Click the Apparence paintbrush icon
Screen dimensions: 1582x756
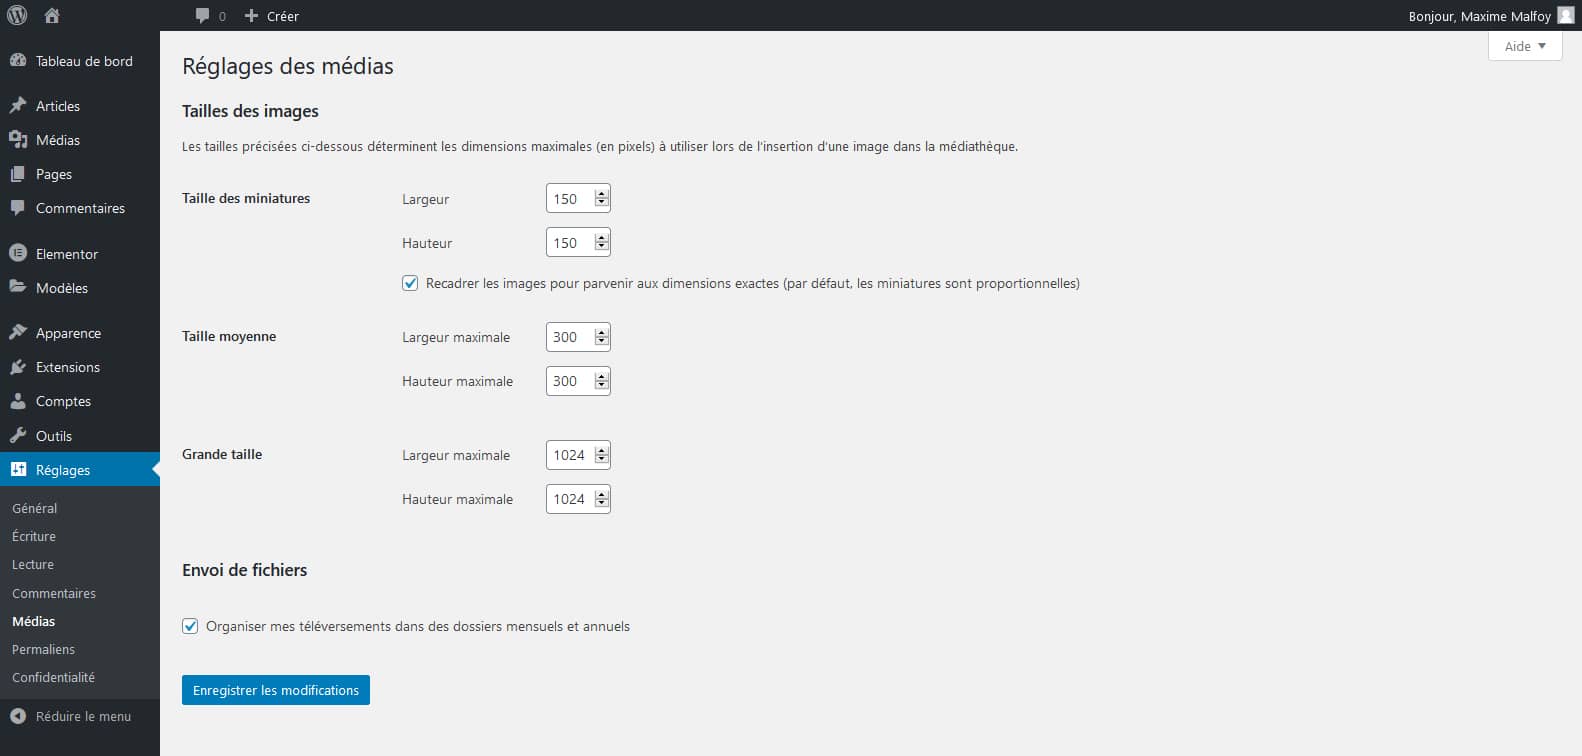click(x=18, y=332)
